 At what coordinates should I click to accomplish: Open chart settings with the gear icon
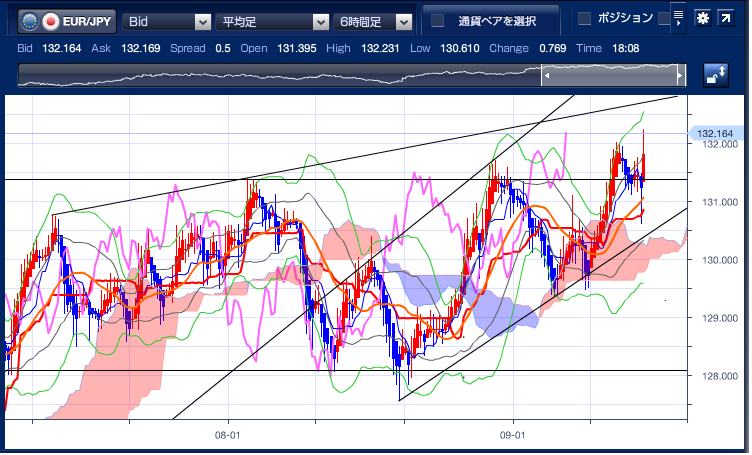703,19
